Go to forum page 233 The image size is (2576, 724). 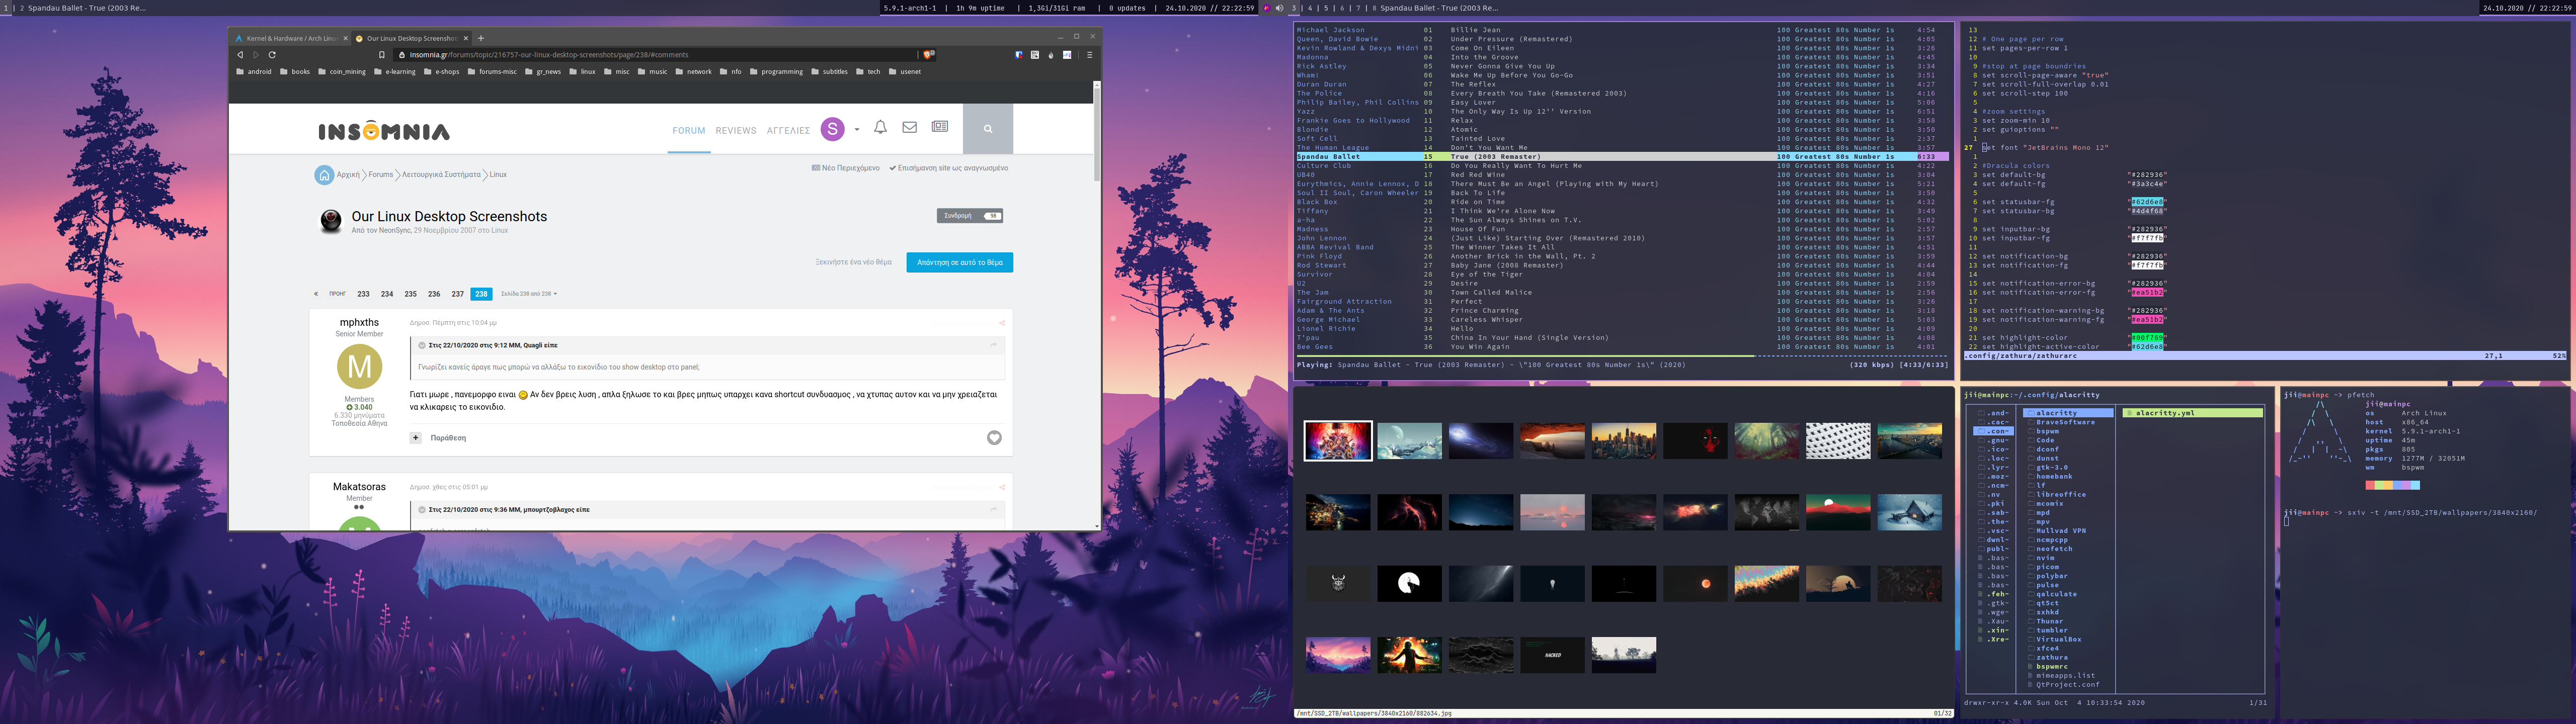(x=363, y=294)
